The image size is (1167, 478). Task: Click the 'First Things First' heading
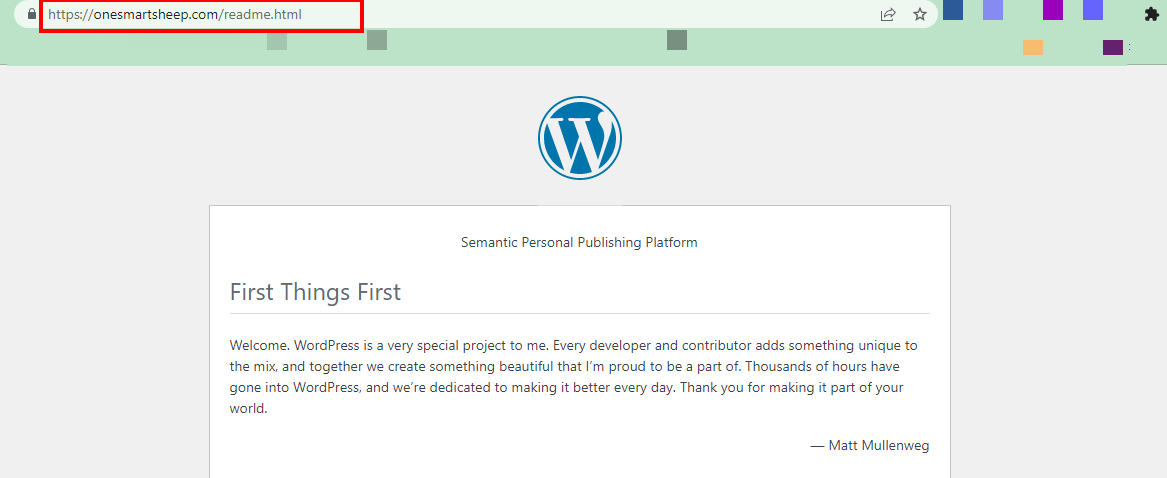(316, 292)
